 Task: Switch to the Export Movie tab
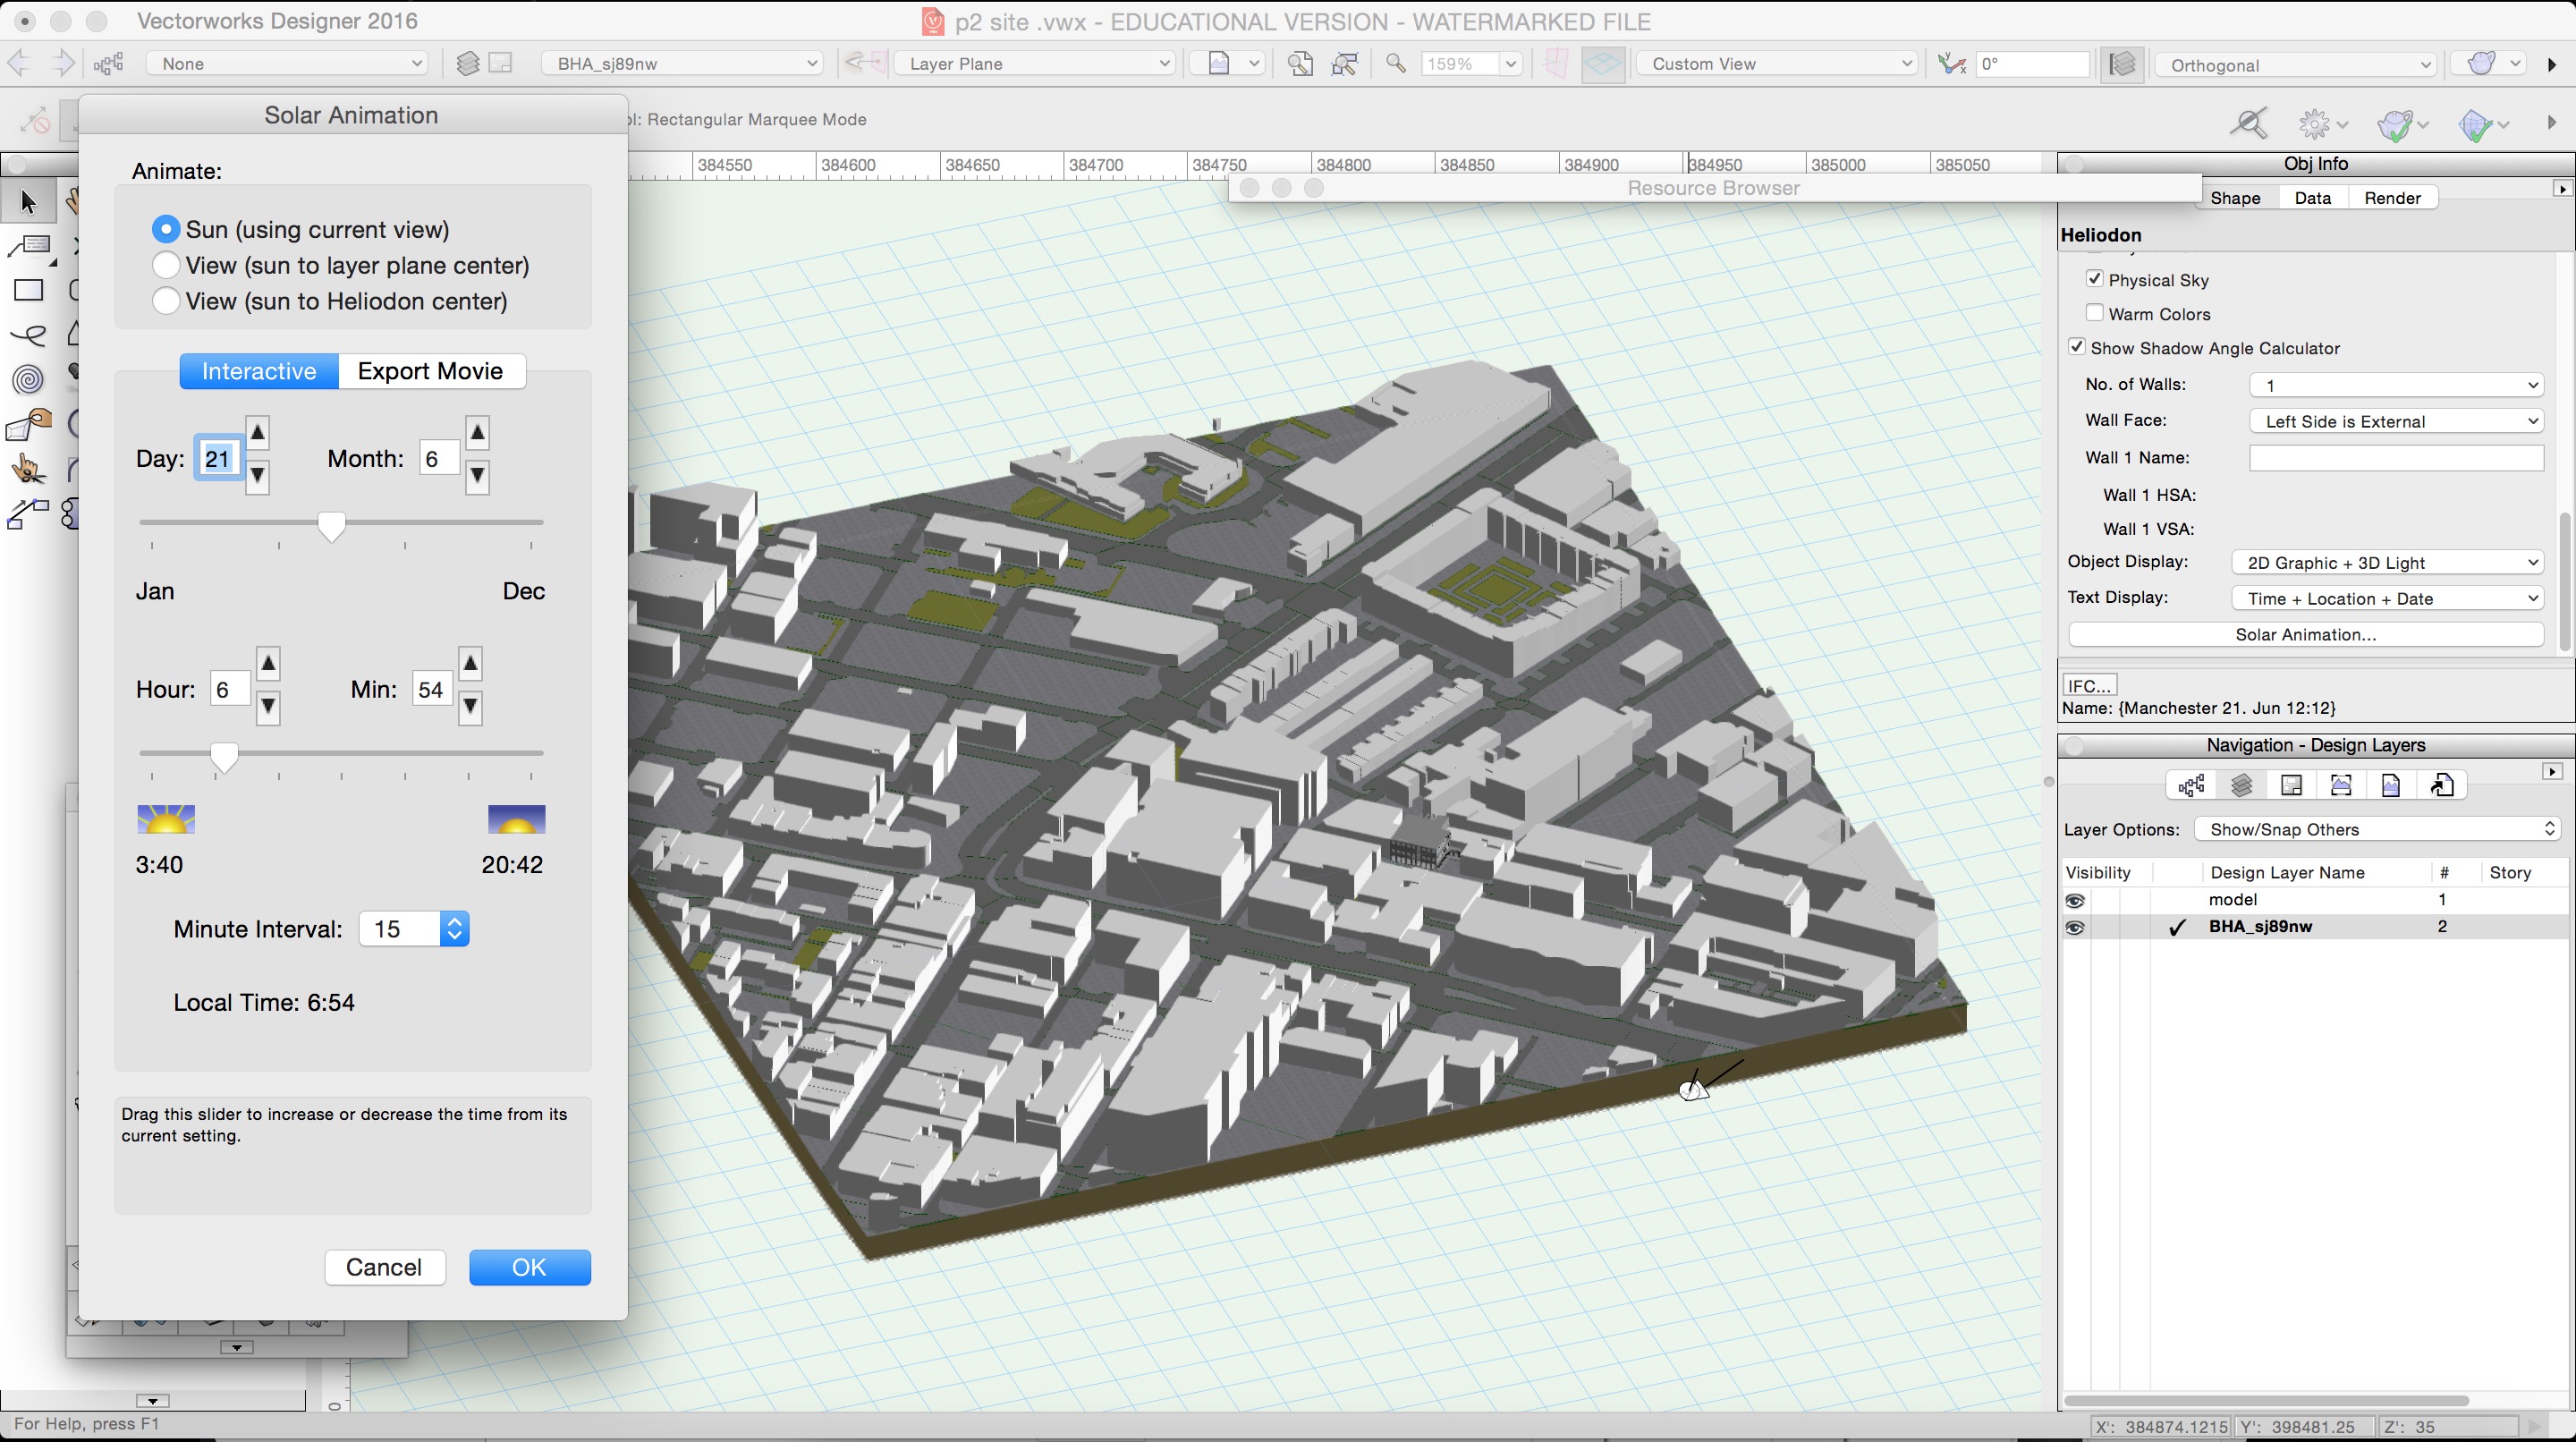pos(431,370)
